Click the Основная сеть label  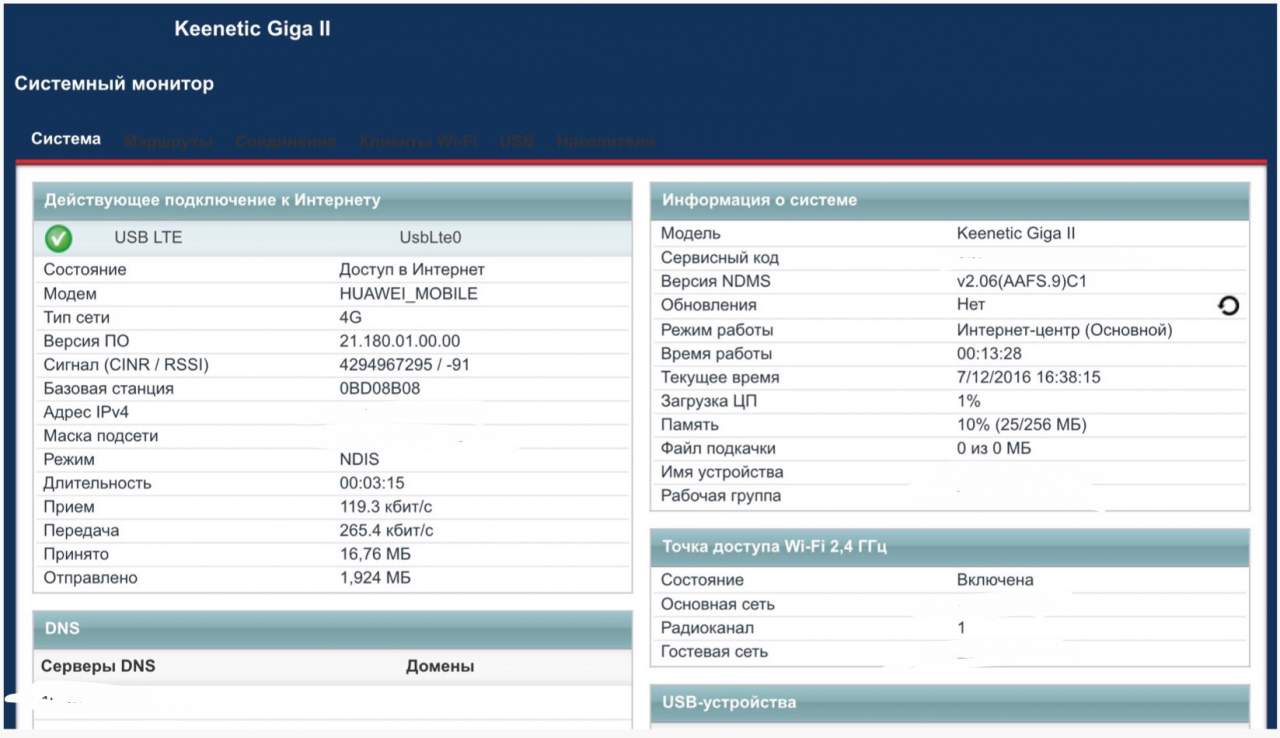[x=718, y=604]
